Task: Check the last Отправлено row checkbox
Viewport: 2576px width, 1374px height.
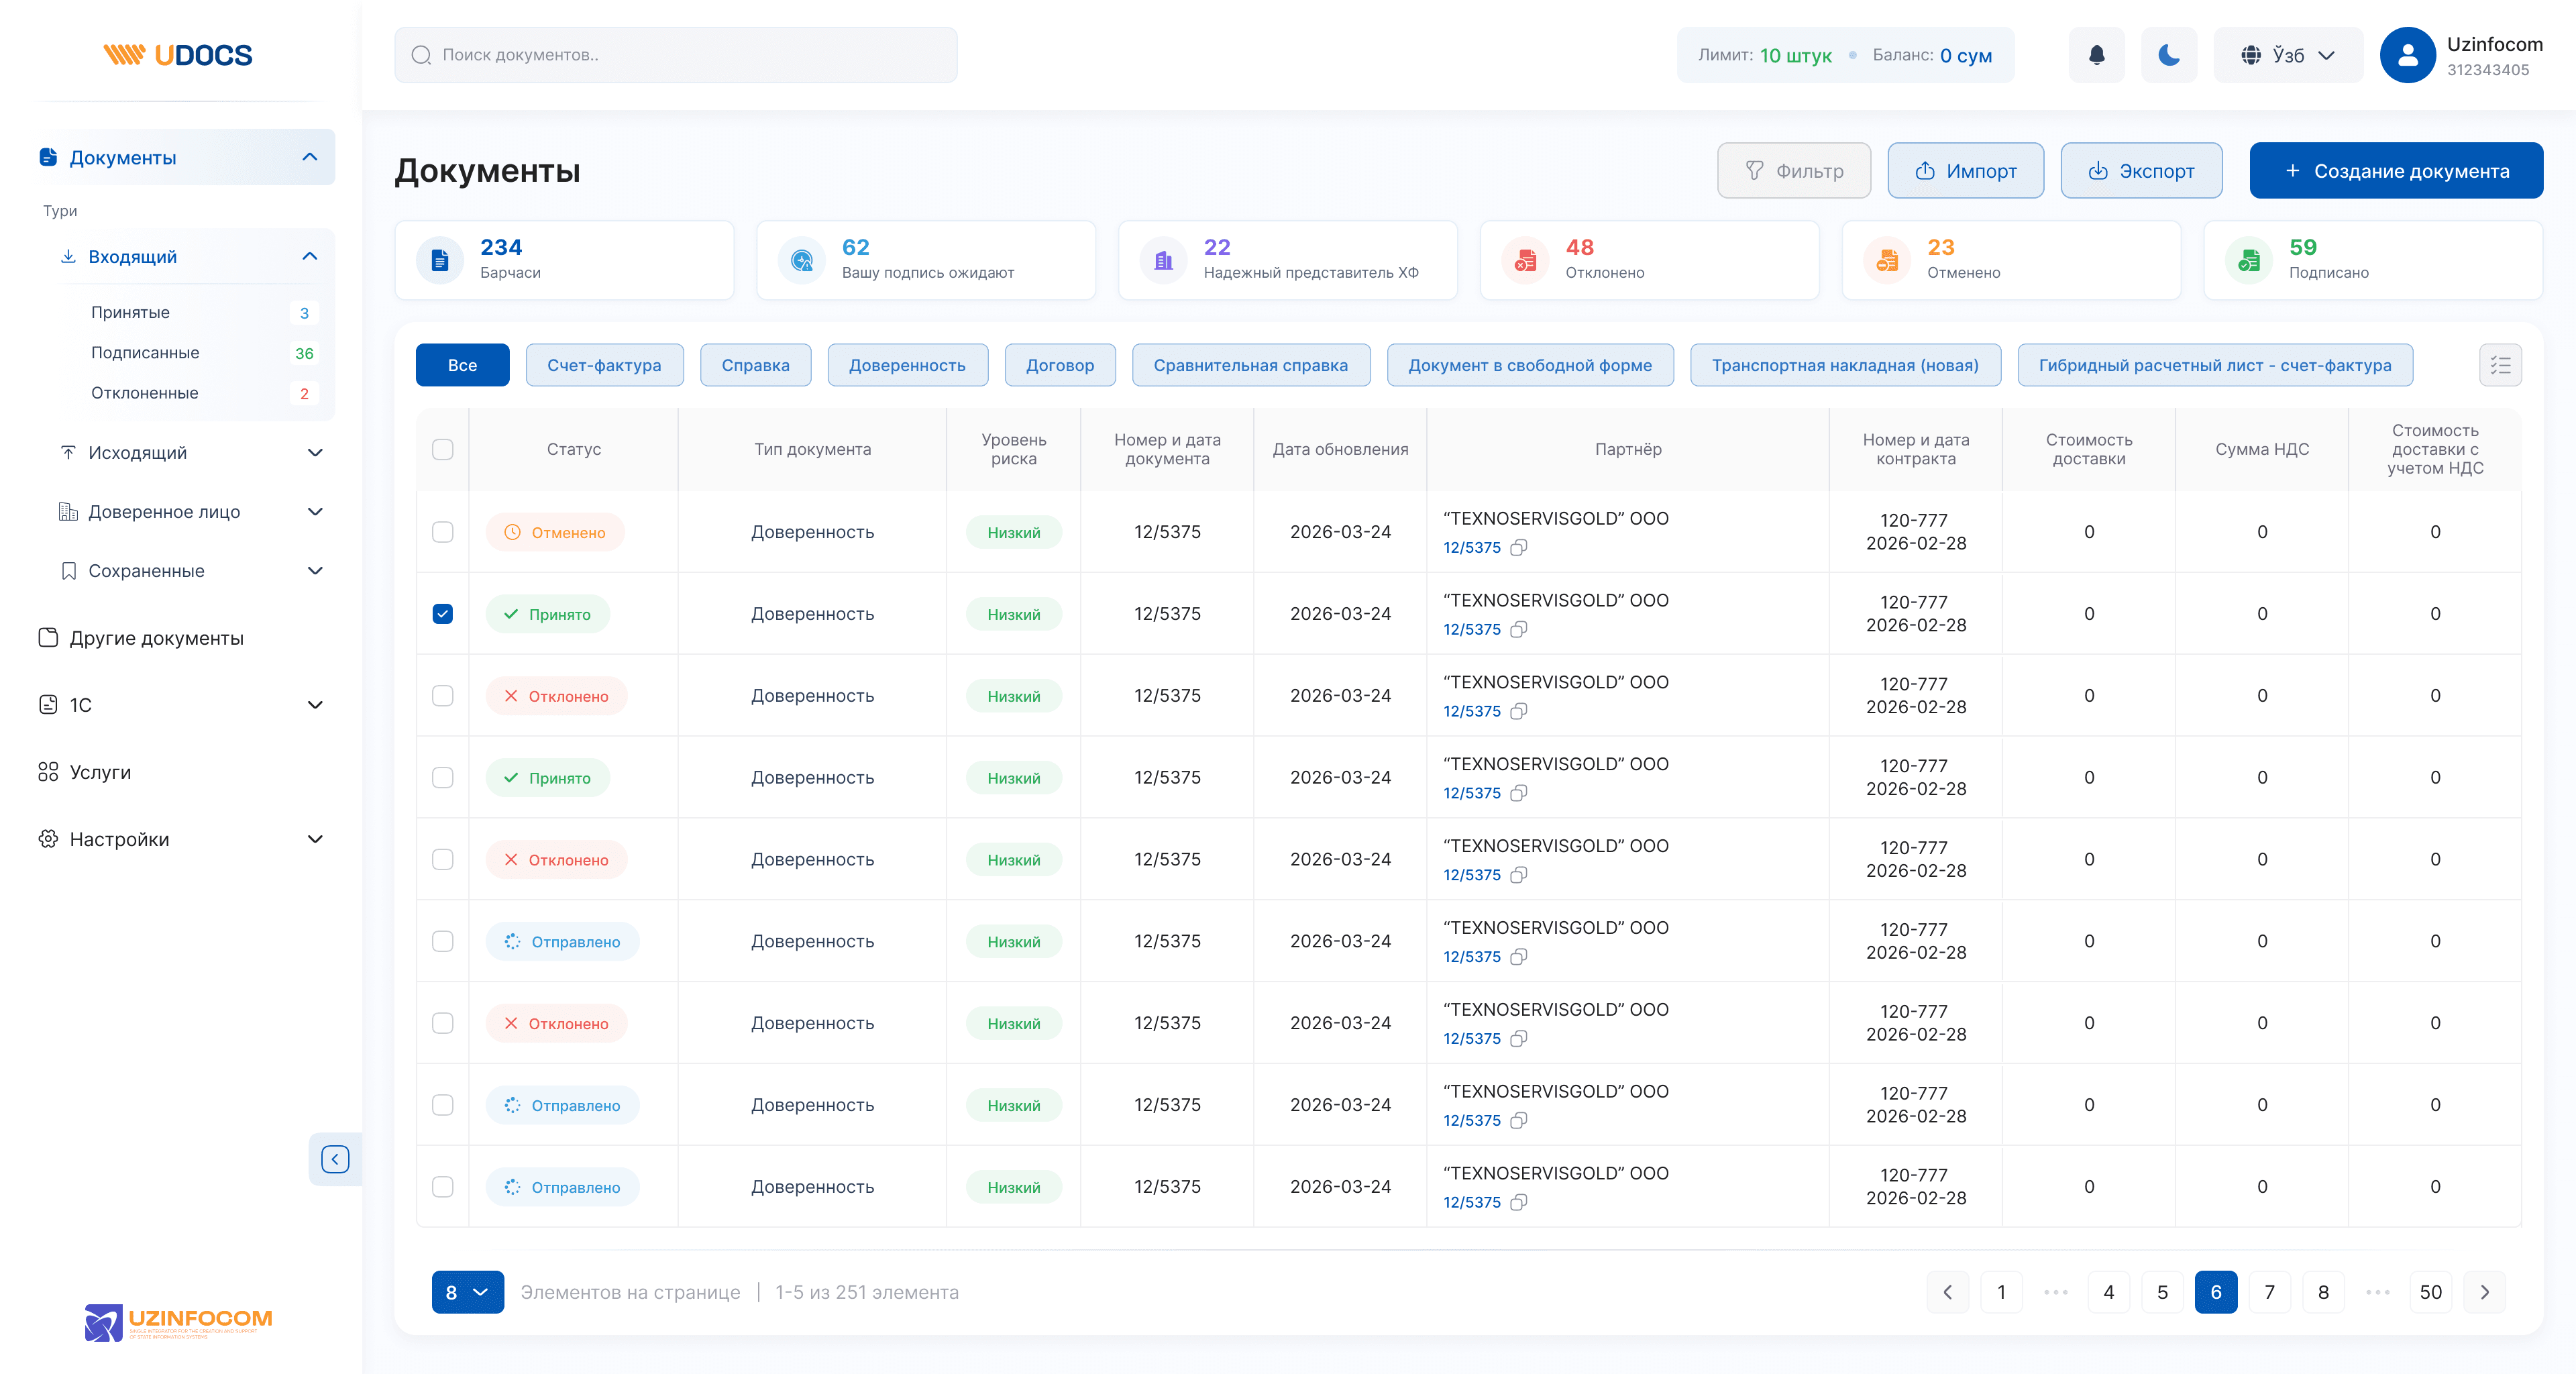Action: click(442, 1187)
